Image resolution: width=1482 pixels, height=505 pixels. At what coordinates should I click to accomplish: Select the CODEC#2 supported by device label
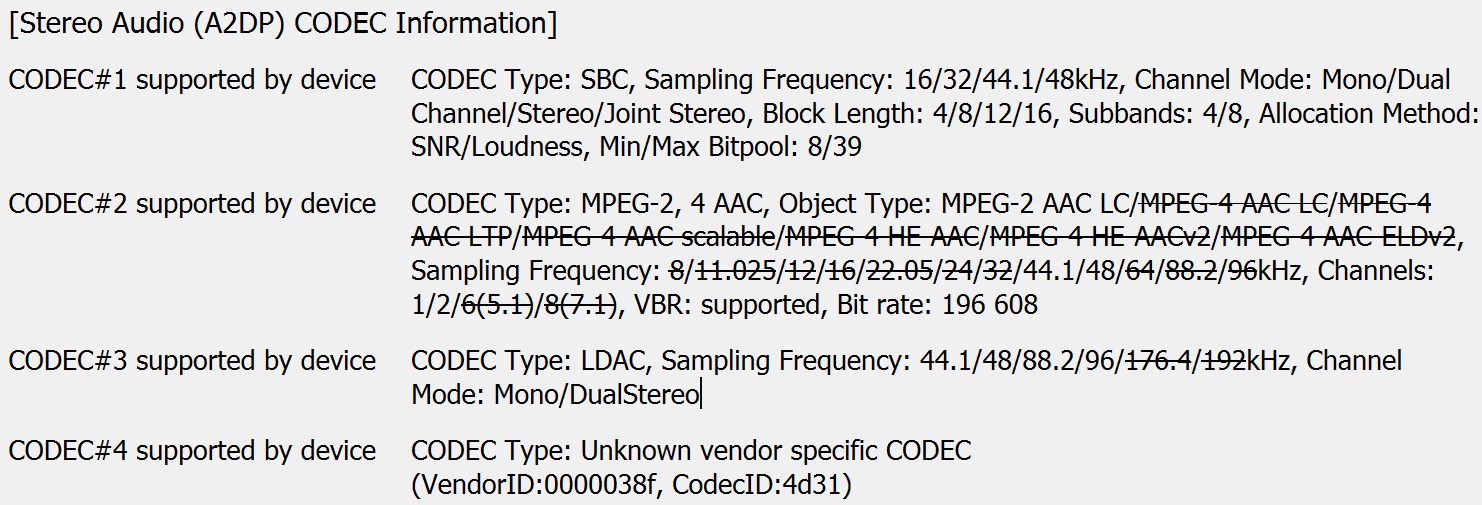192,204
